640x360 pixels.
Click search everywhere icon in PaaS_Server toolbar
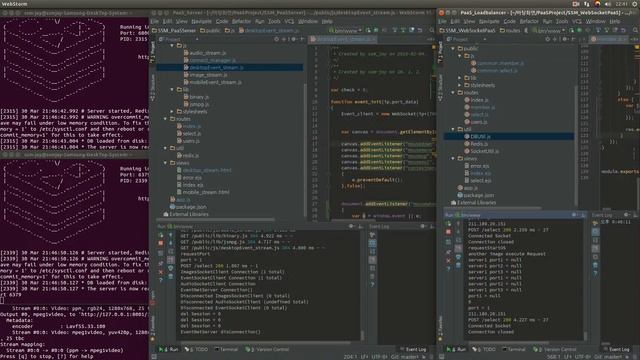tap(432, 30)
